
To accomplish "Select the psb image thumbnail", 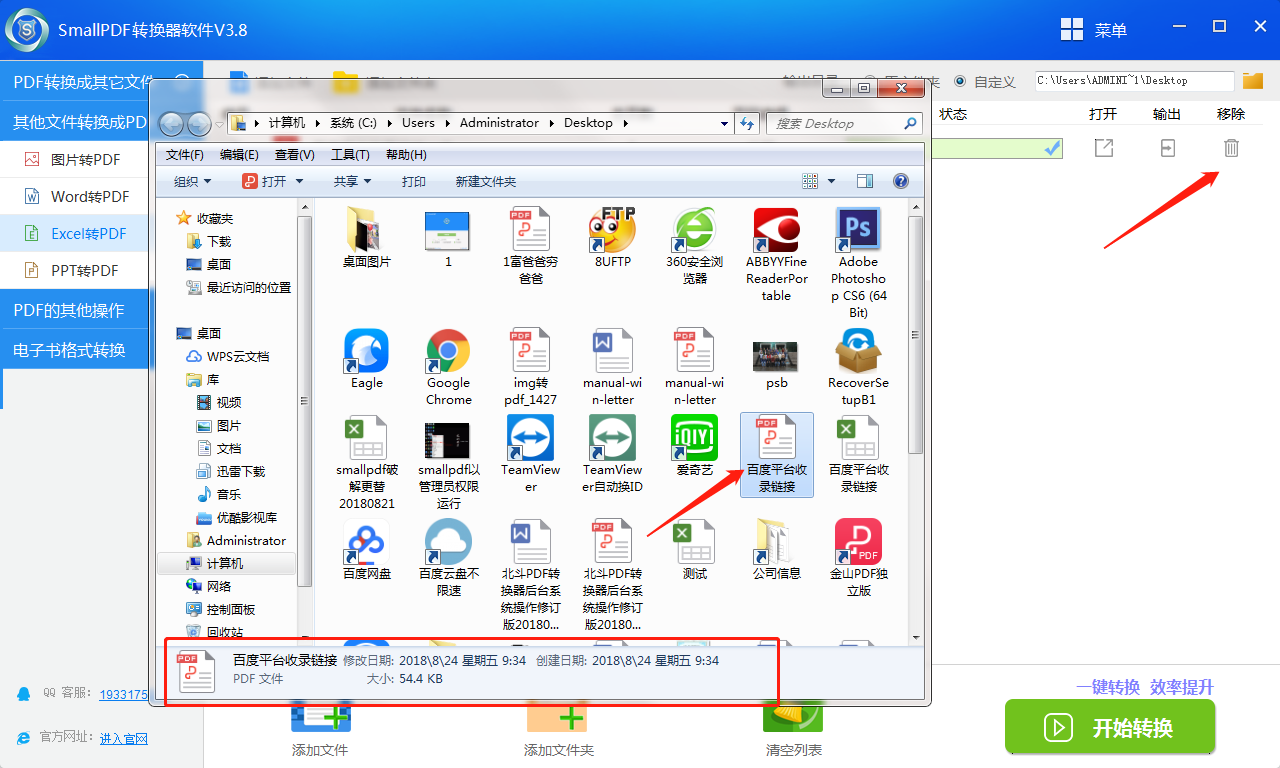I will pyautogui.click(x=776, y=355).
